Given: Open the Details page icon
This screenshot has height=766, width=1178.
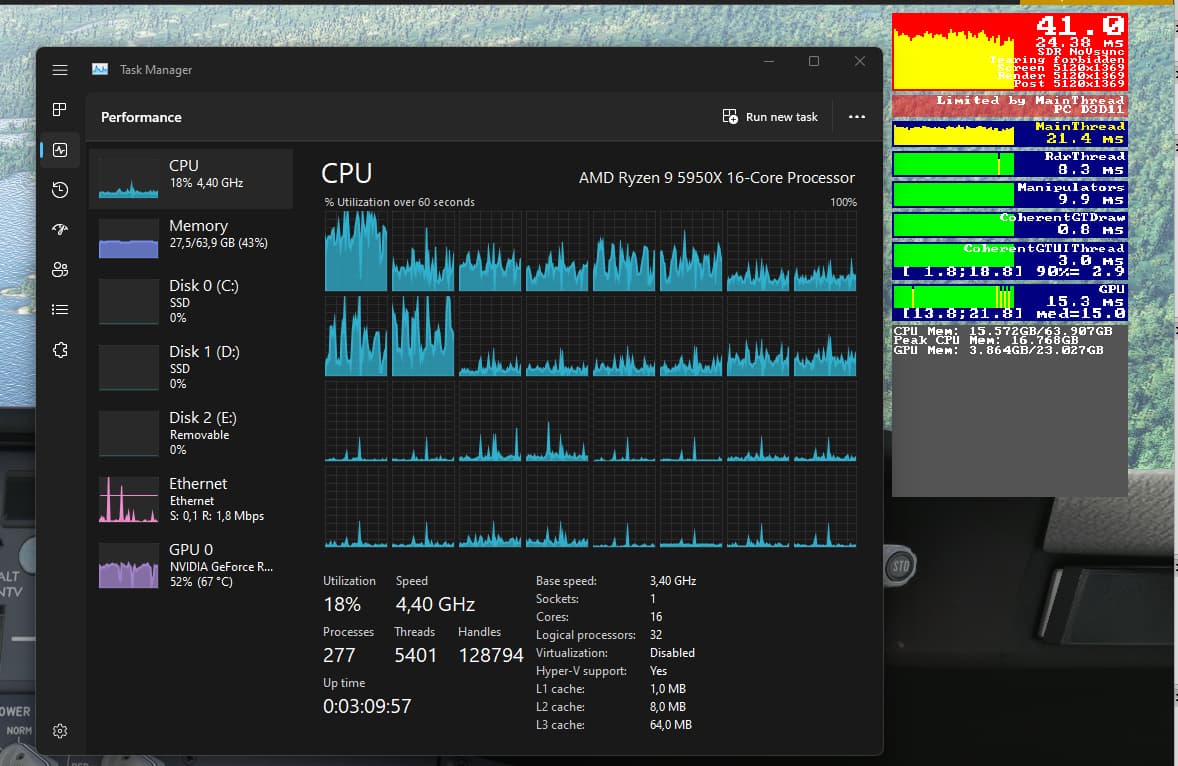Looking at the screenshot, I should pos(60,310).
